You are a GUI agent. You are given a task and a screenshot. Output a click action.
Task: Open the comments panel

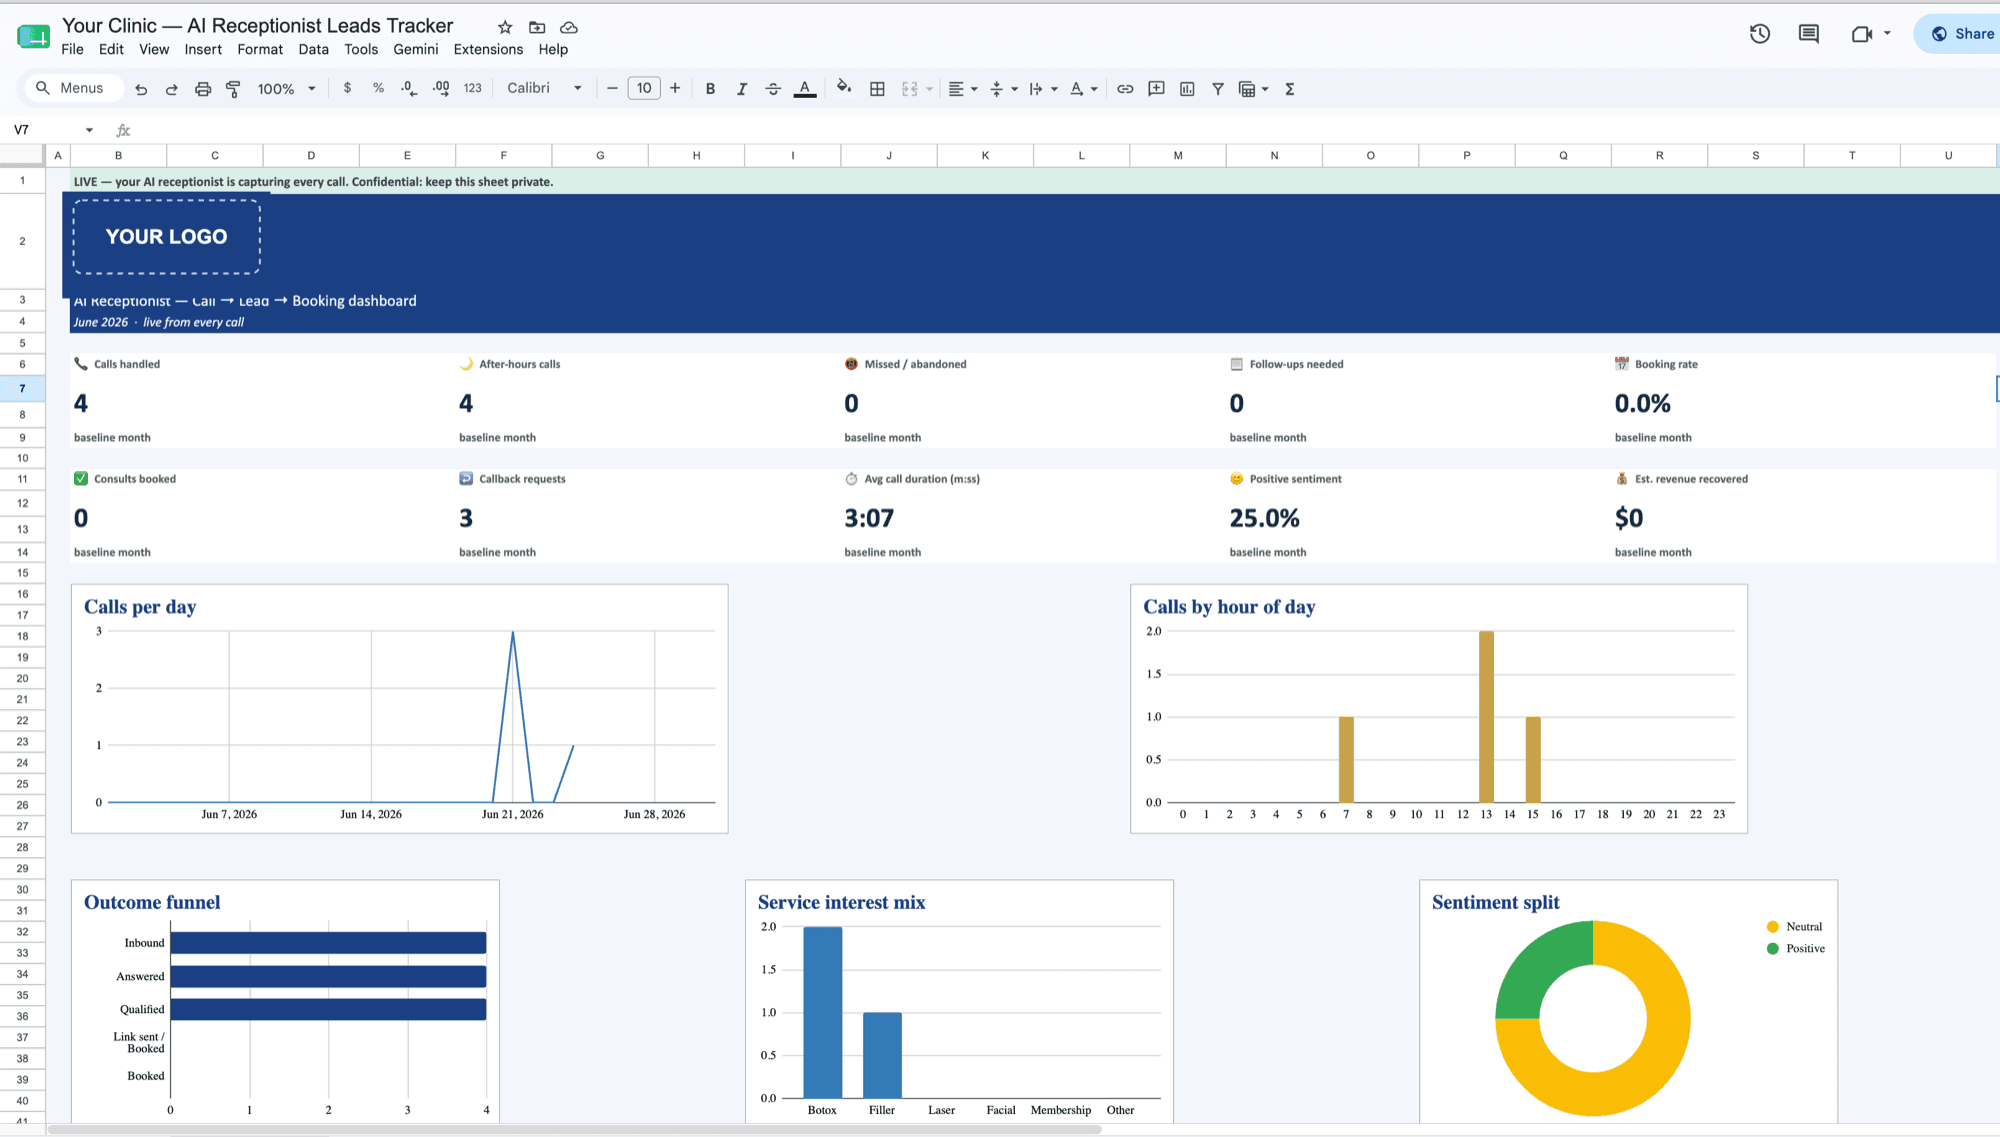click(x=1809, y=33)
